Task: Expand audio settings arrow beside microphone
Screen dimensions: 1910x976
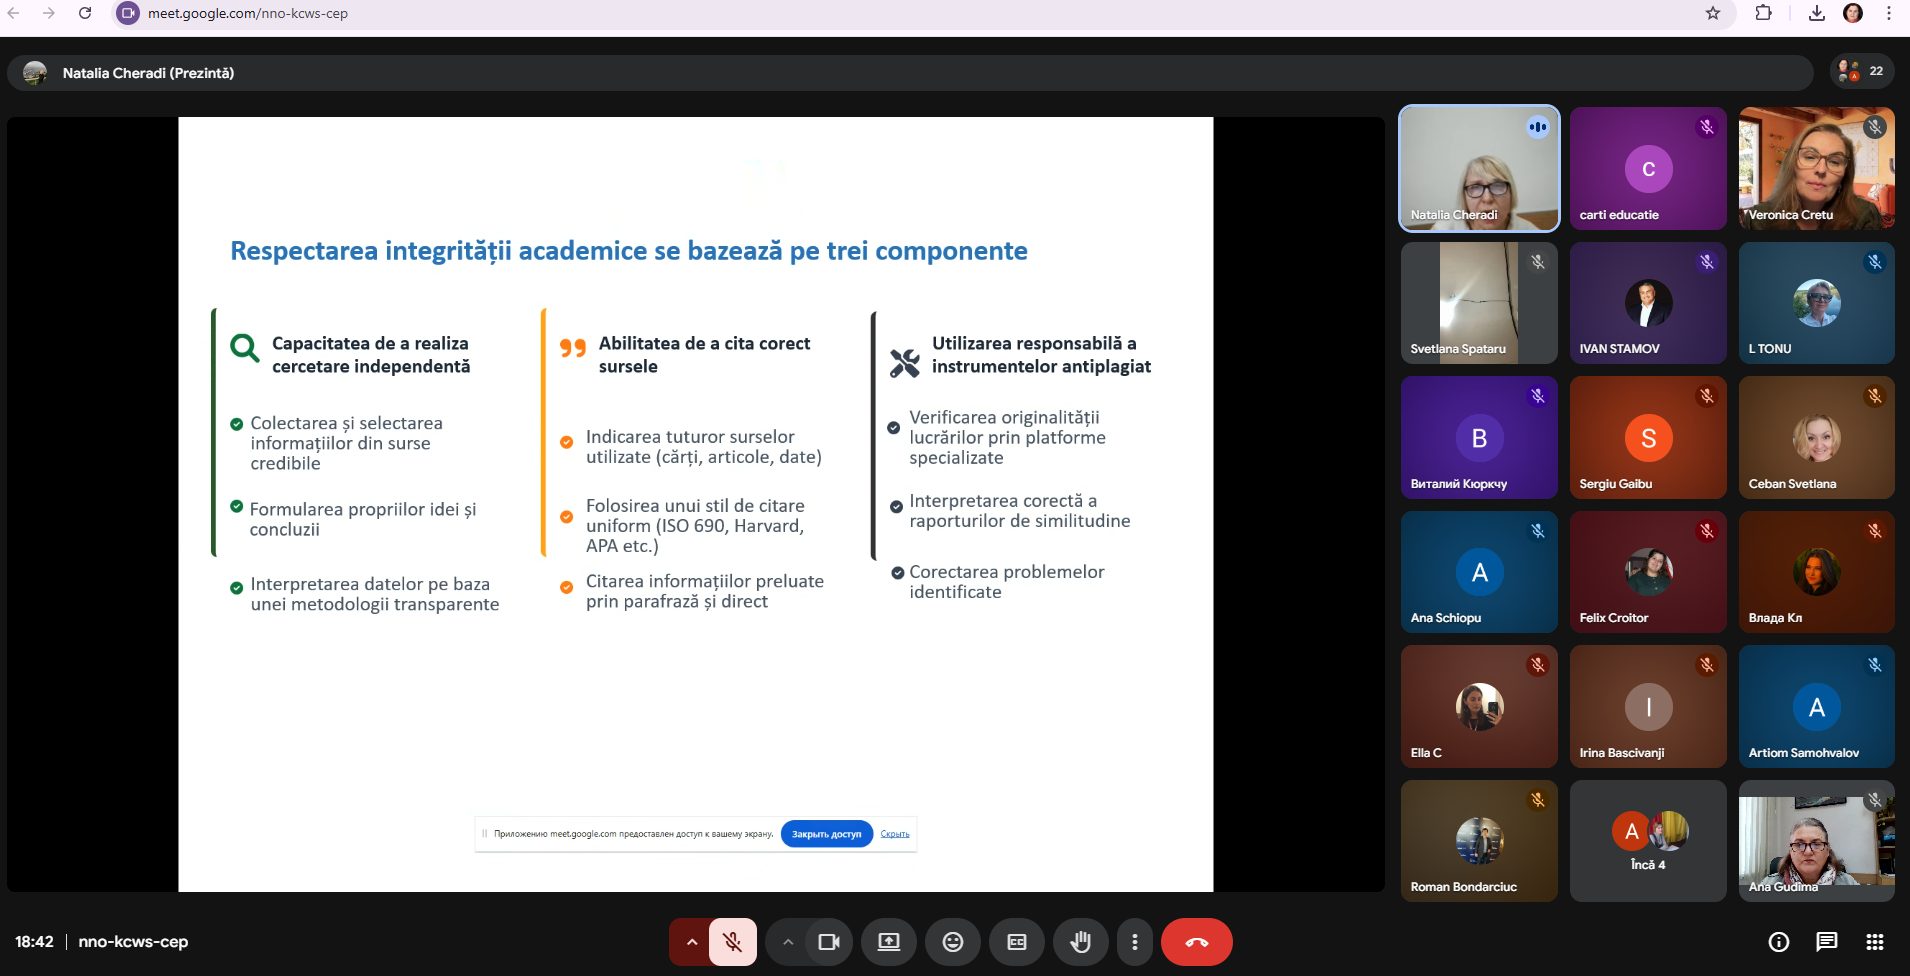Action: coord(690,942)
